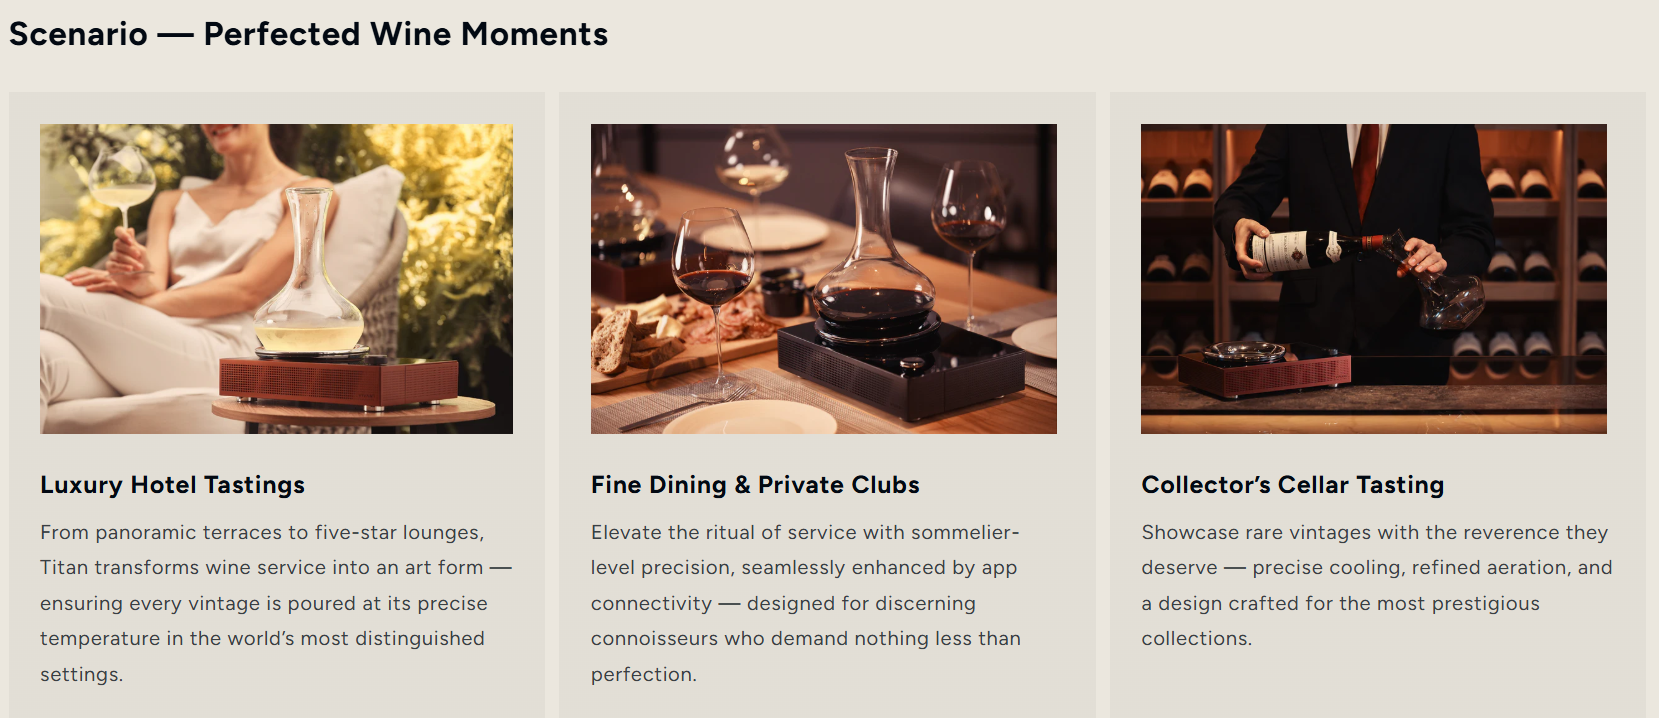This screenshot has width=1659, height=718.
Task: Open the Collector's Cellar Tasting image
Action: pos(1373,278)
